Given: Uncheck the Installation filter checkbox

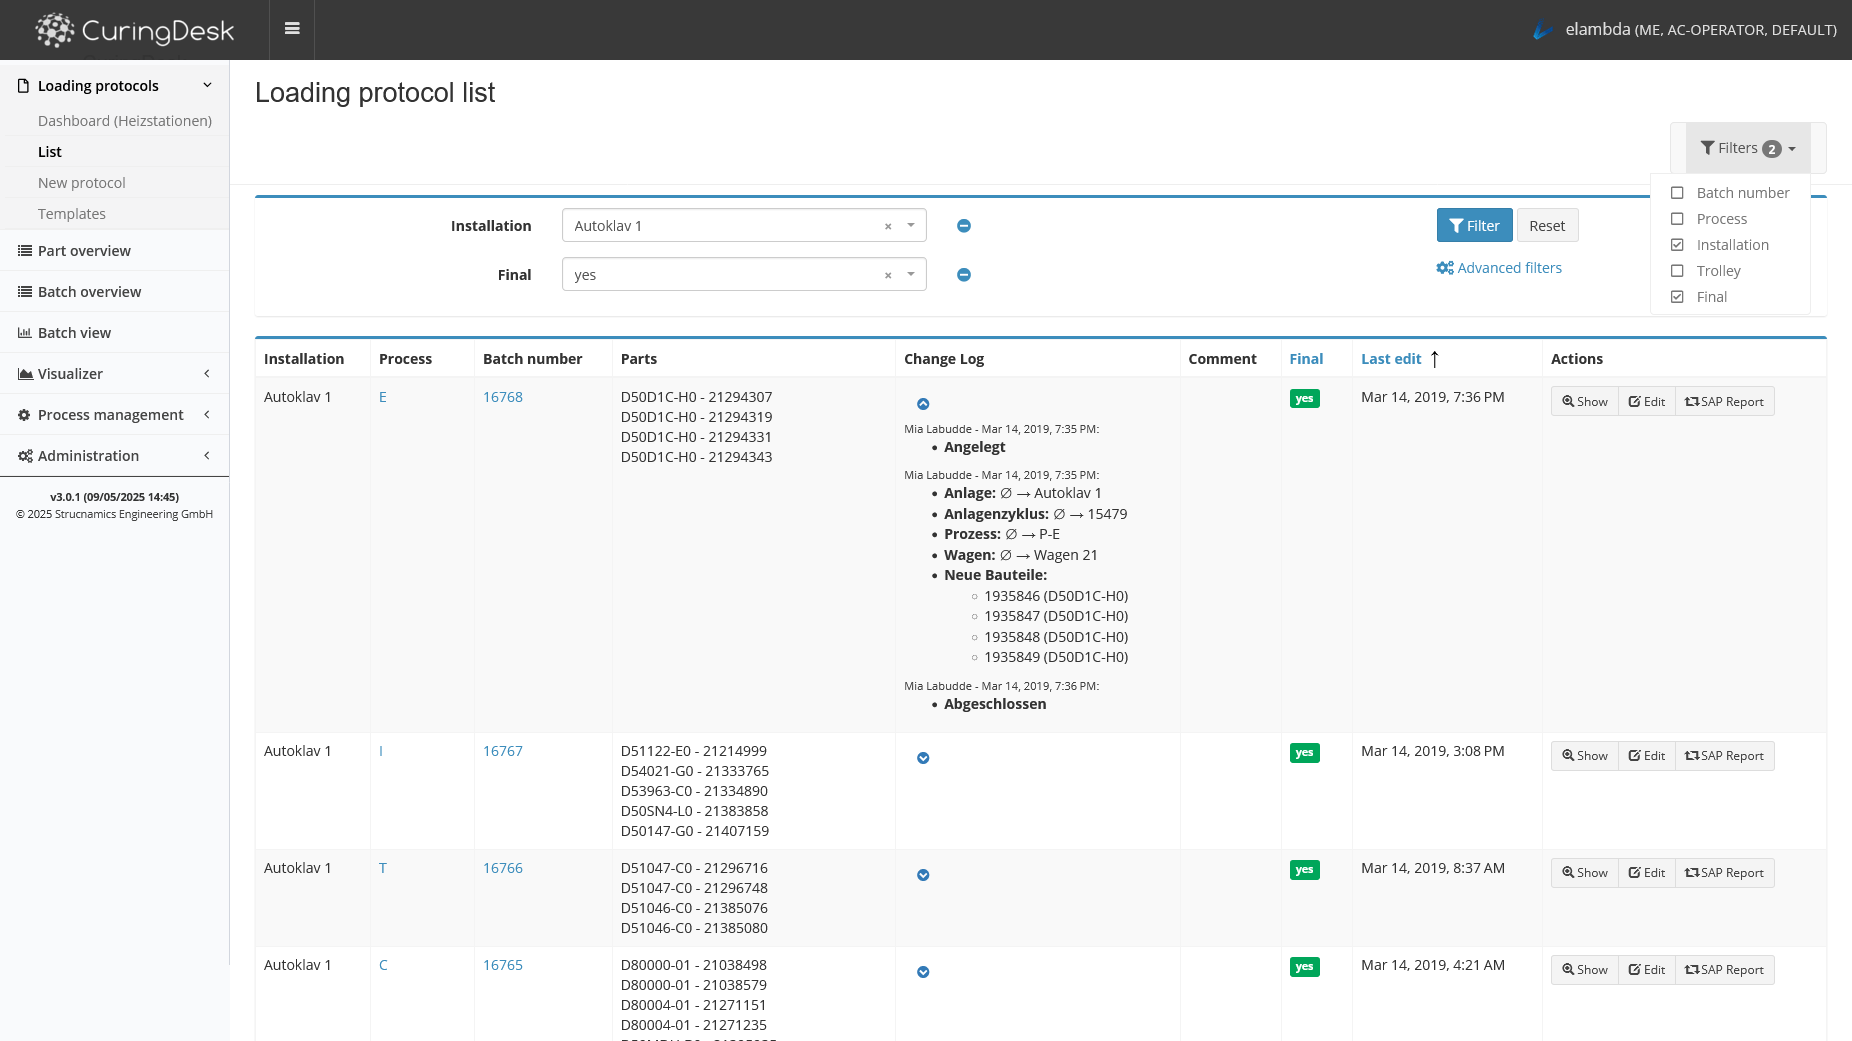Looking at the screenshot, I should (1677, 245).
